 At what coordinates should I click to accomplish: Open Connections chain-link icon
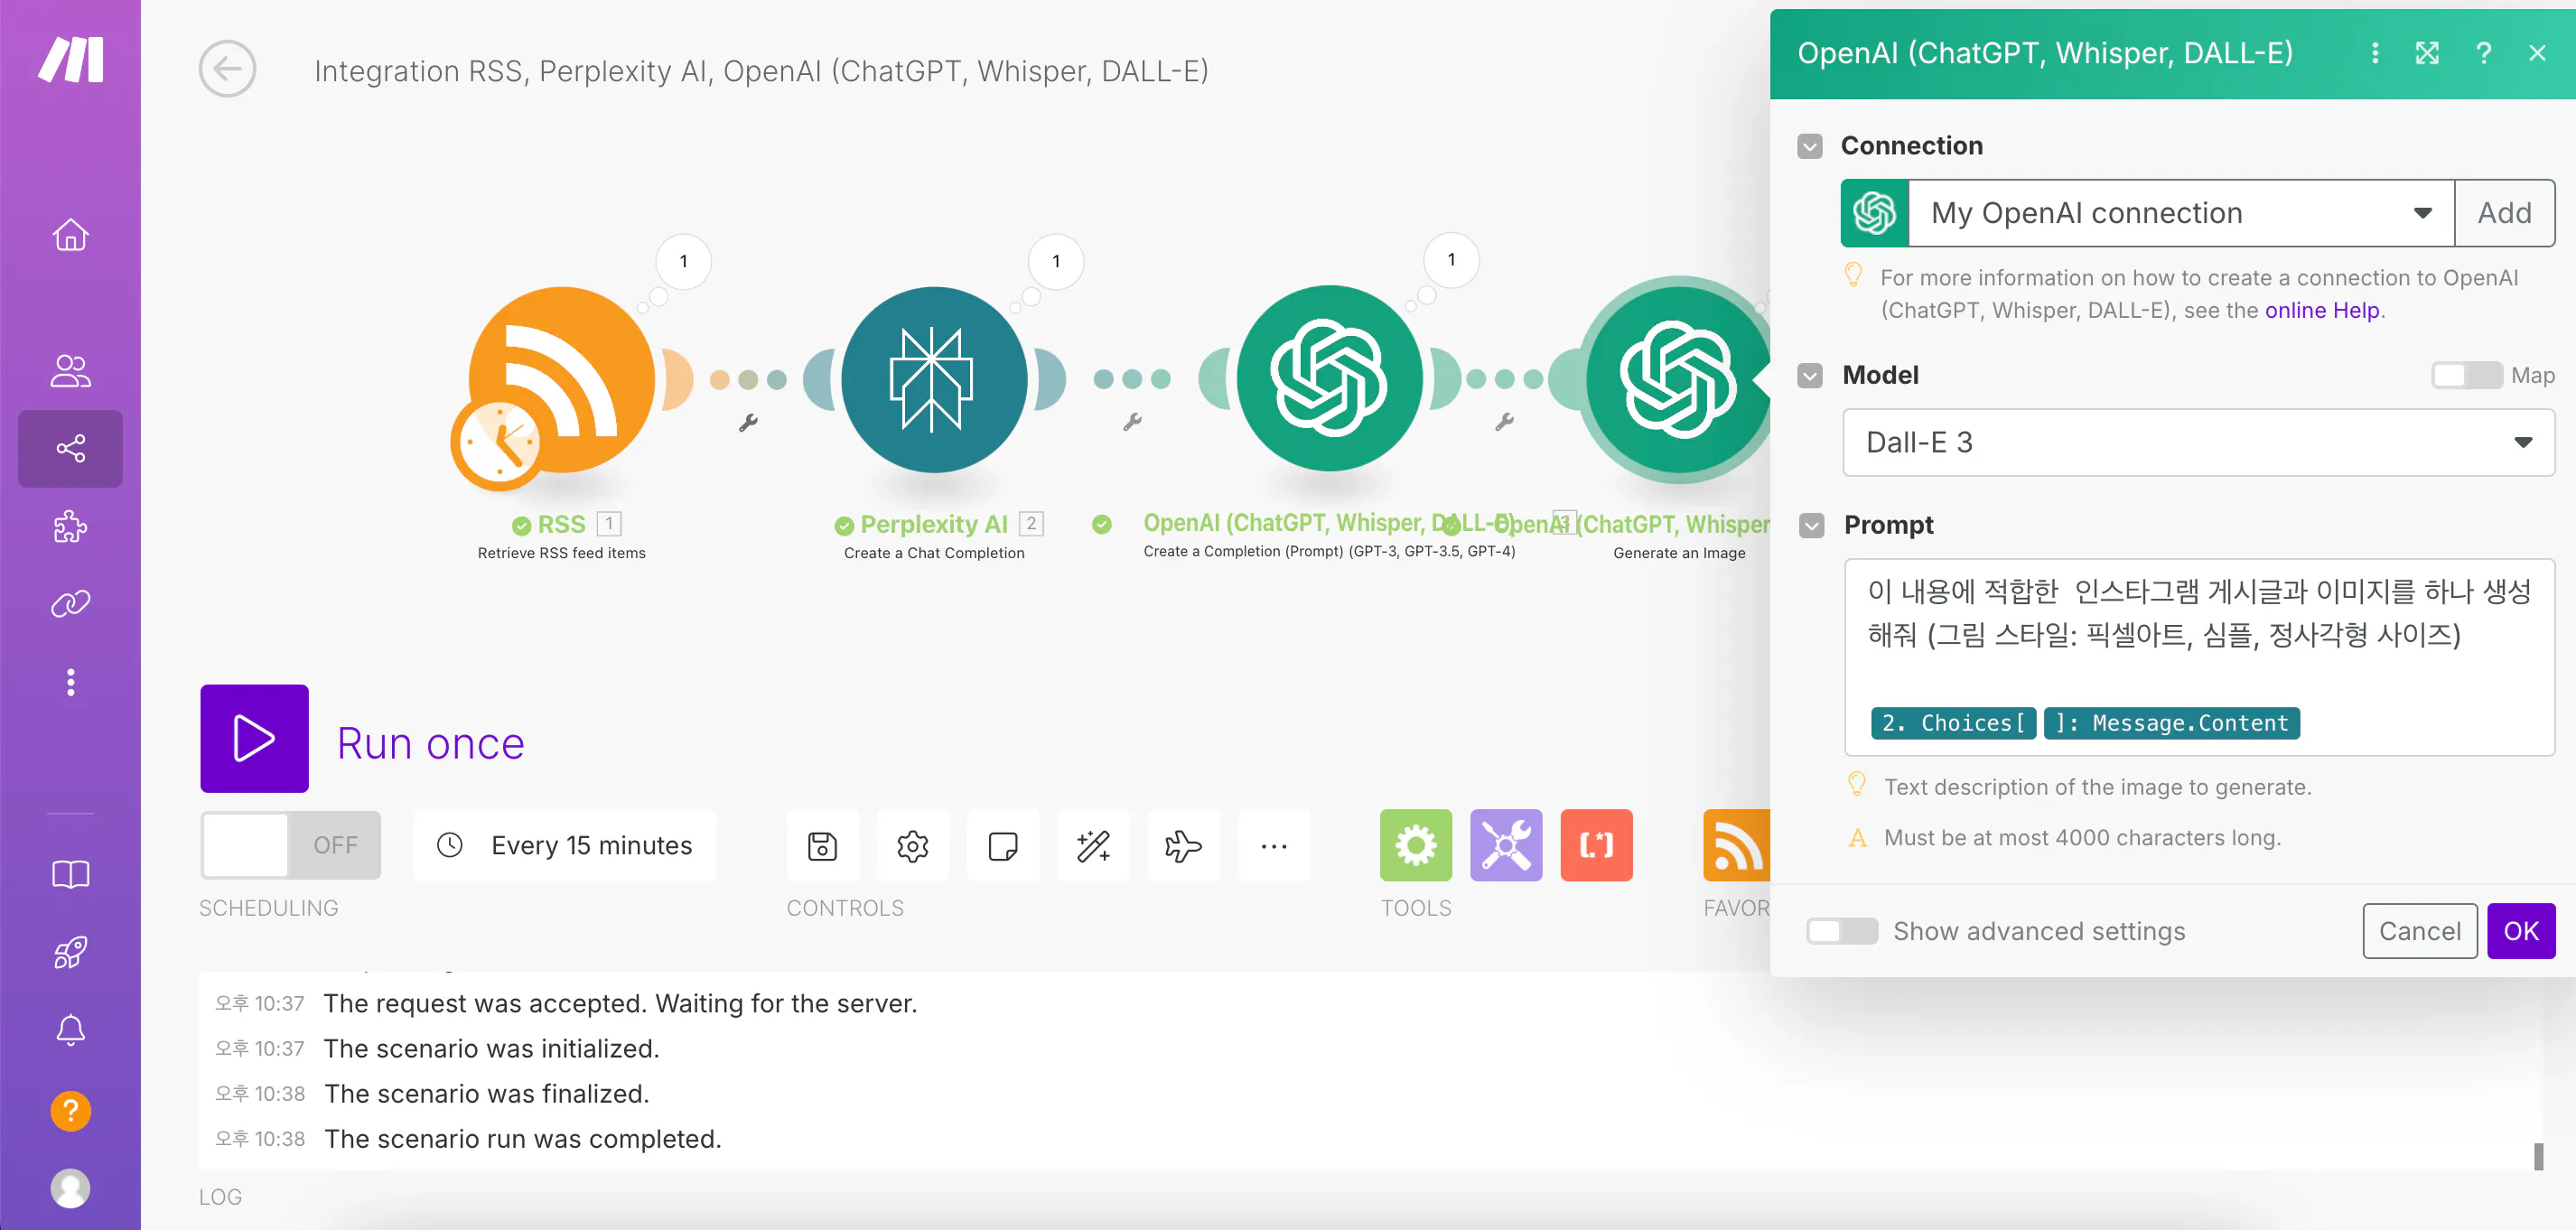[70, 604]
